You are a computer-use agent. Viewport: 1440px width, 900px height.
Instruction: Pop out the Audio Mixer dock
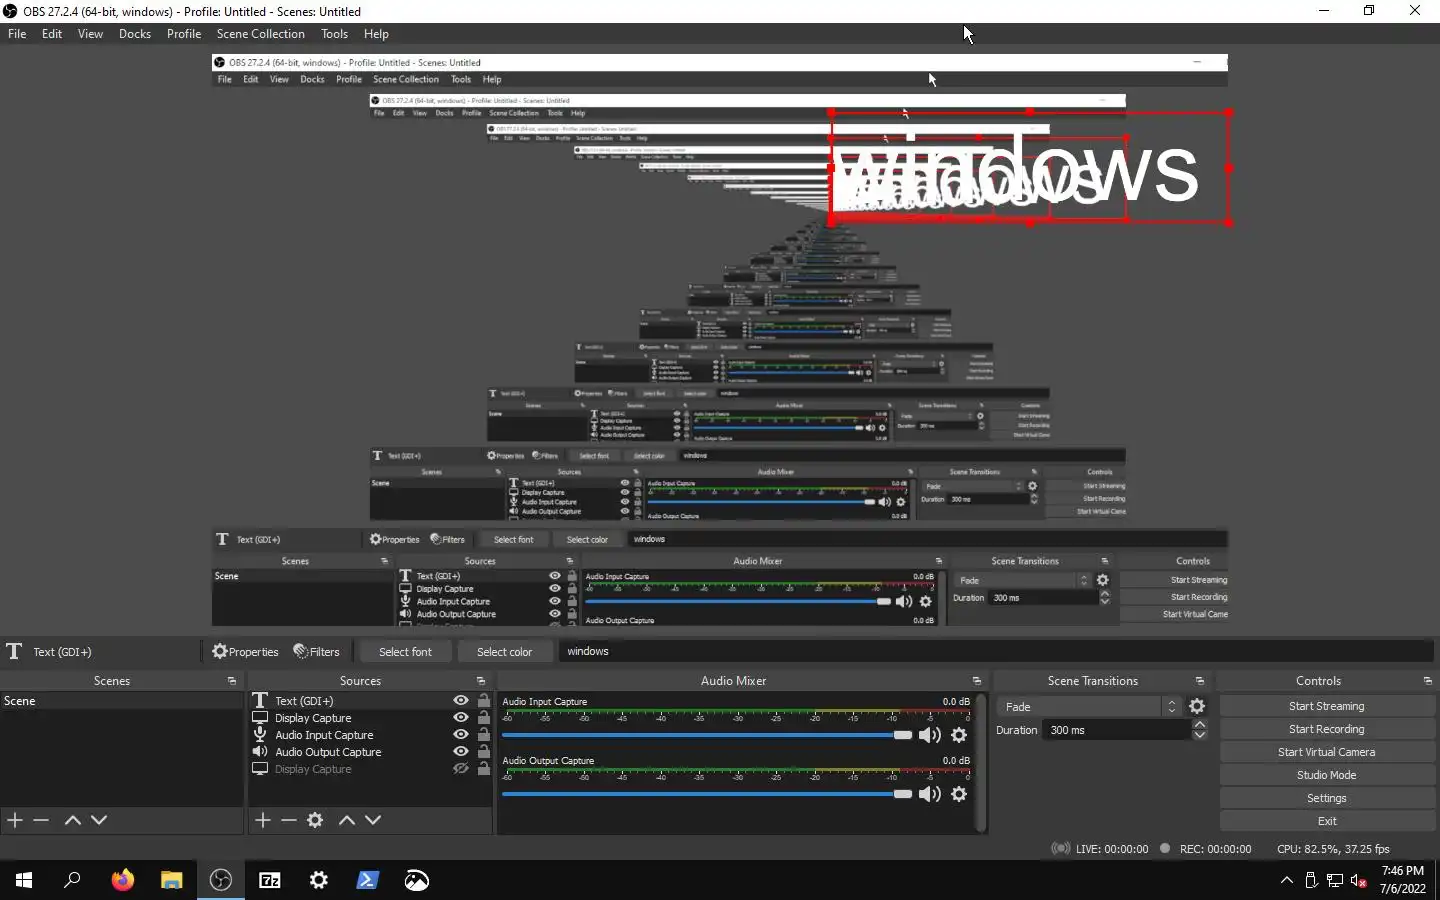976,681
